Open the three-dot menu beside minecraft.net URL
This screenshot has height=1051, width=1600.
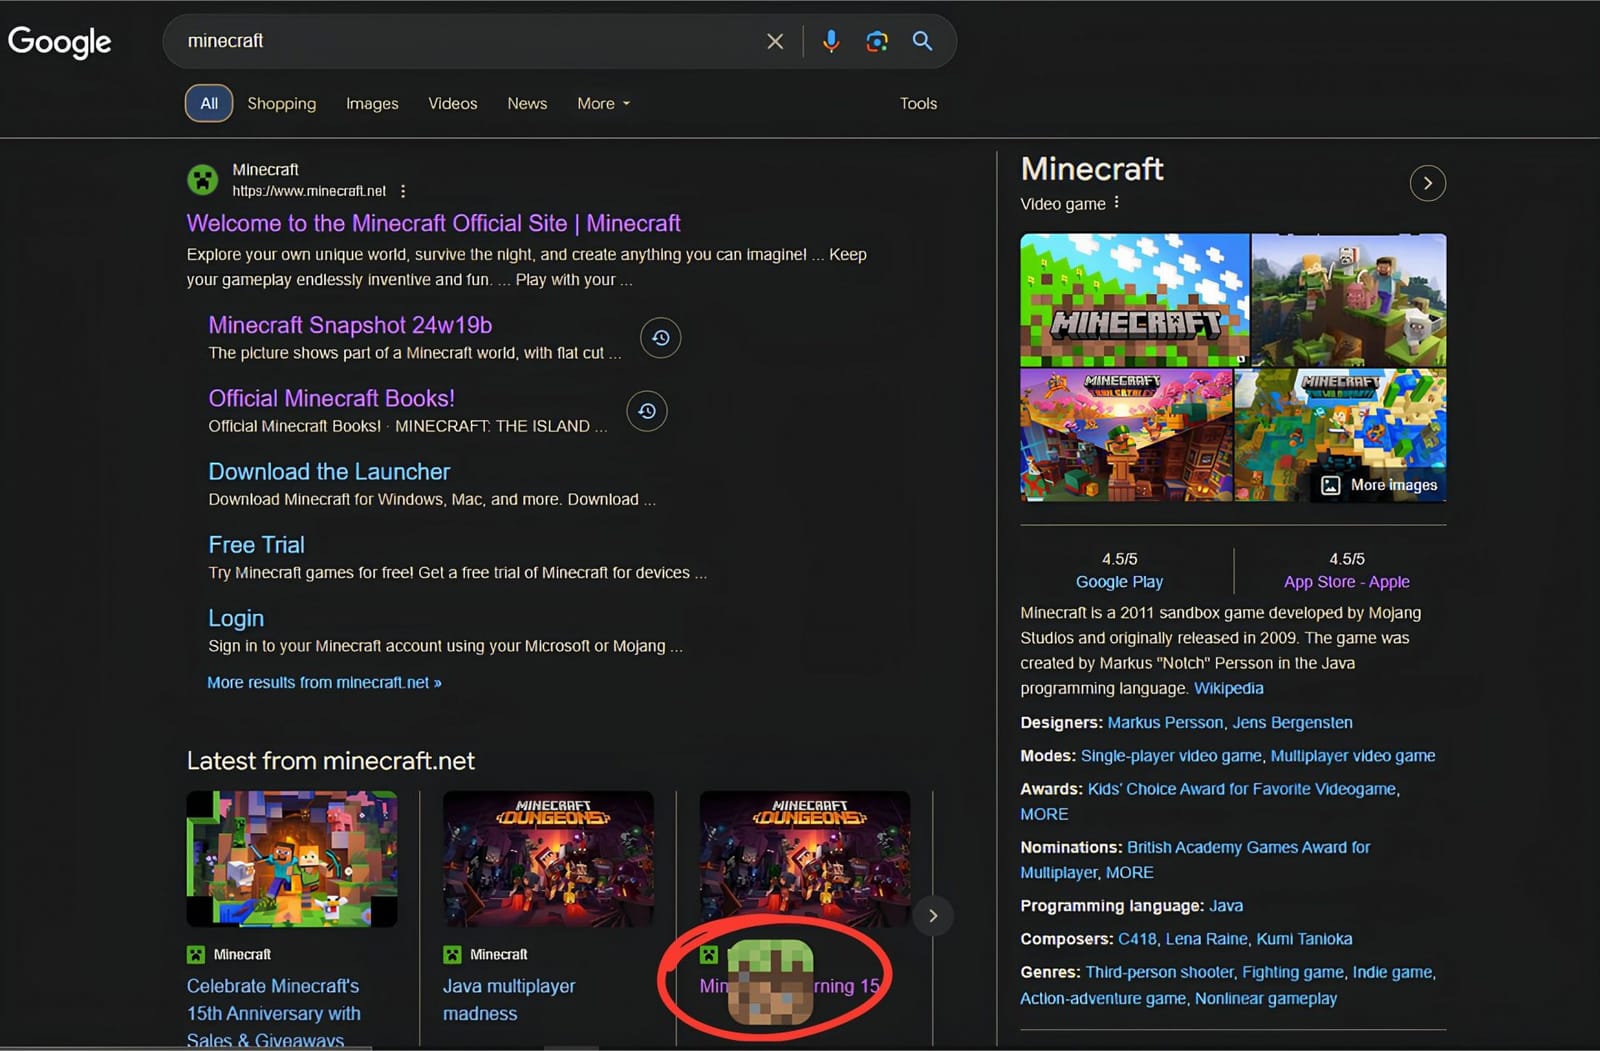click(x=403, y=190)
